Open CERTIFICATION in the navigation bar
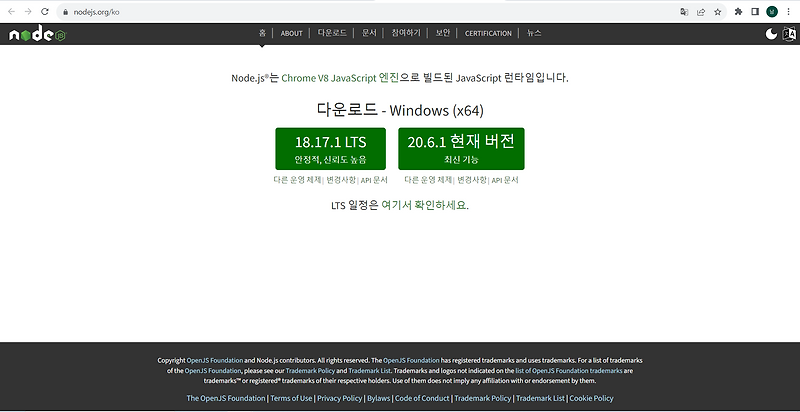This screenshot has width=800, height=412. (x=488, y=33)
